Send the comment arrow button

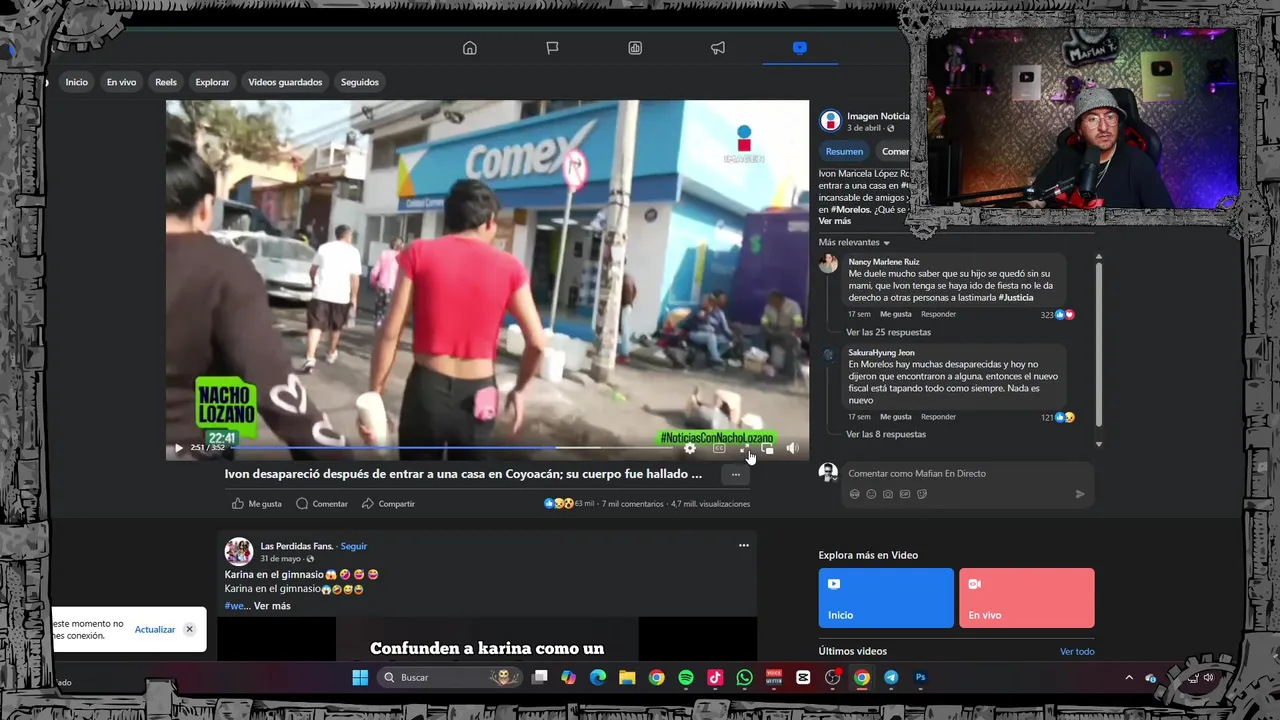coord(1080,494)
